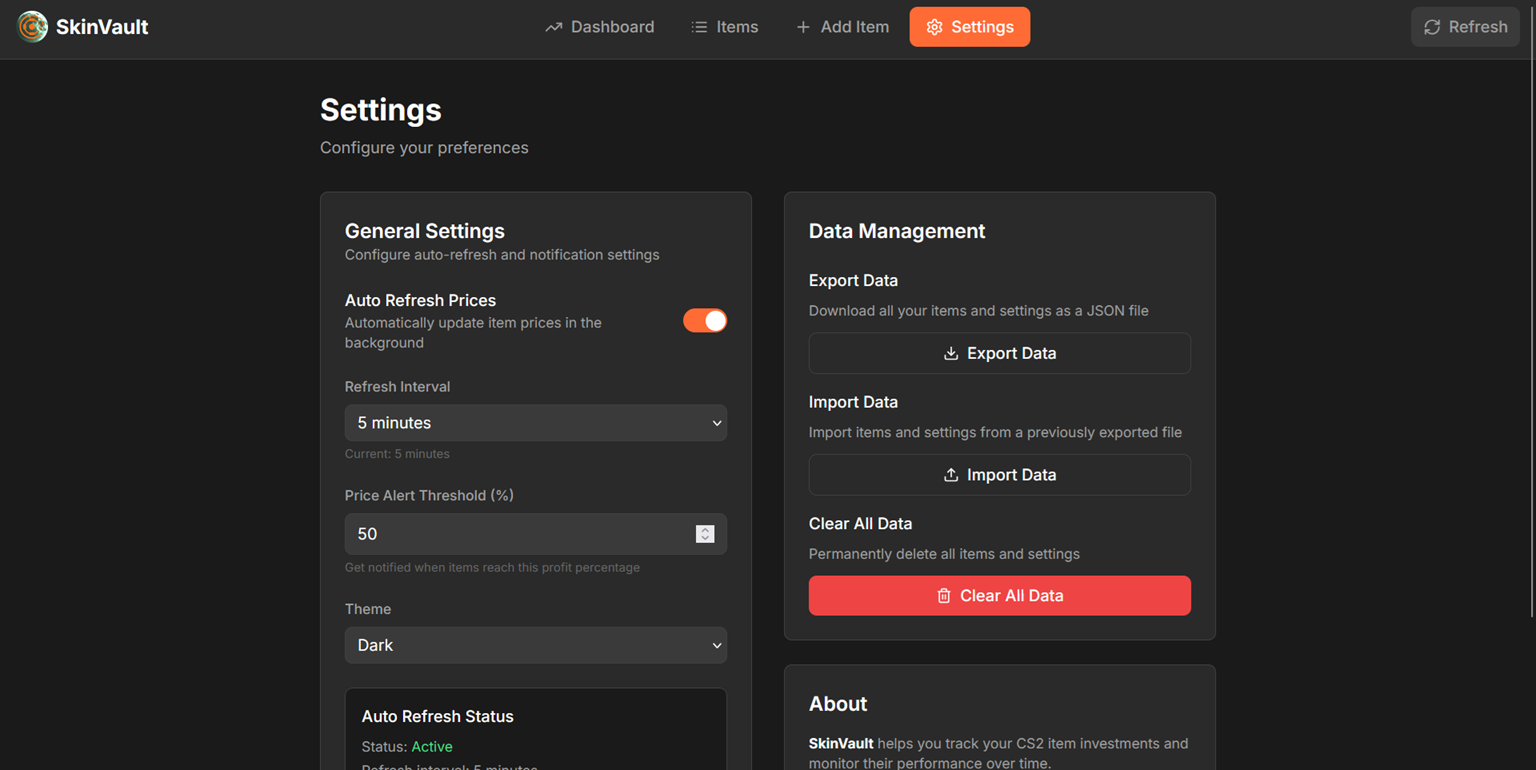Increment the Price Alert Threshold value

[705, 529]
